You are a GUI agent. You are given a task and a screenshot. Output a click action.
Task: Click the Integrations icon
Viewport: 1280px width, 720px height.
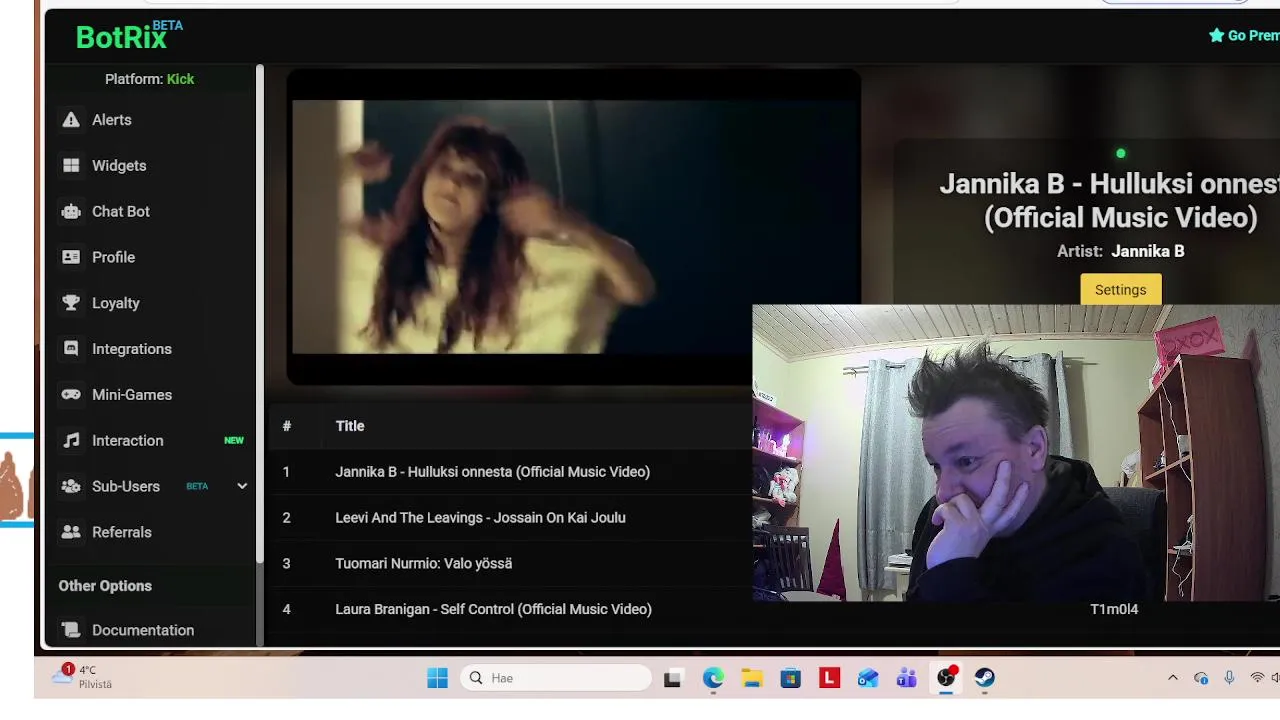pyautogui.click(x=71, y=349)
